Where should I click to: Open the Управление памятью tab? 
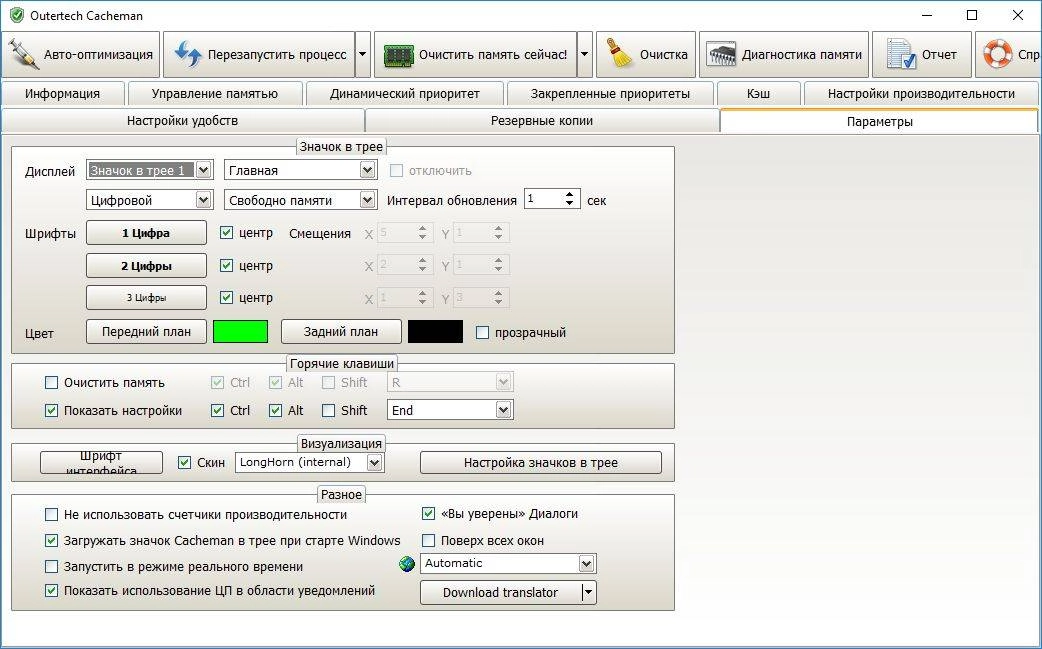(x=215, y=94)
